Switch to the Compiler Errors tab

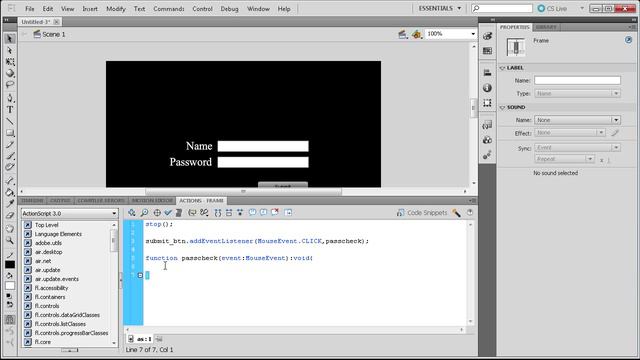click(x=101, y=201)
